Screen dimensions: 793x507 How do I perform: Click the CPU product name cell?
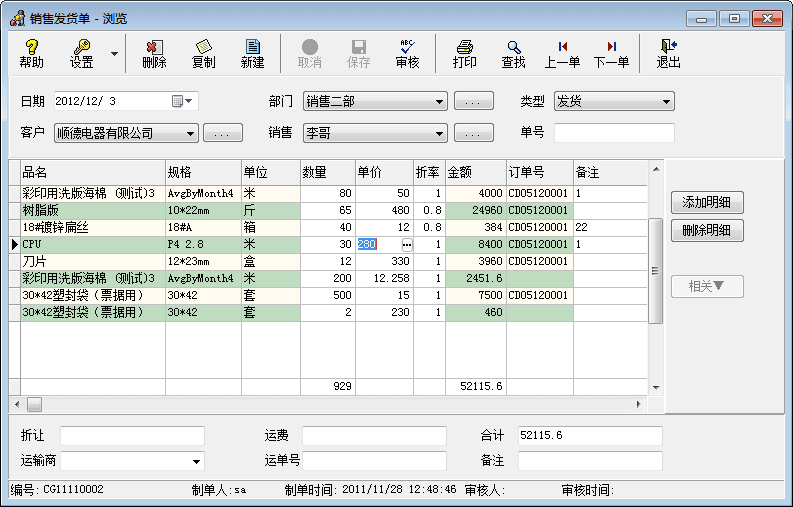[x=93, y=244]
